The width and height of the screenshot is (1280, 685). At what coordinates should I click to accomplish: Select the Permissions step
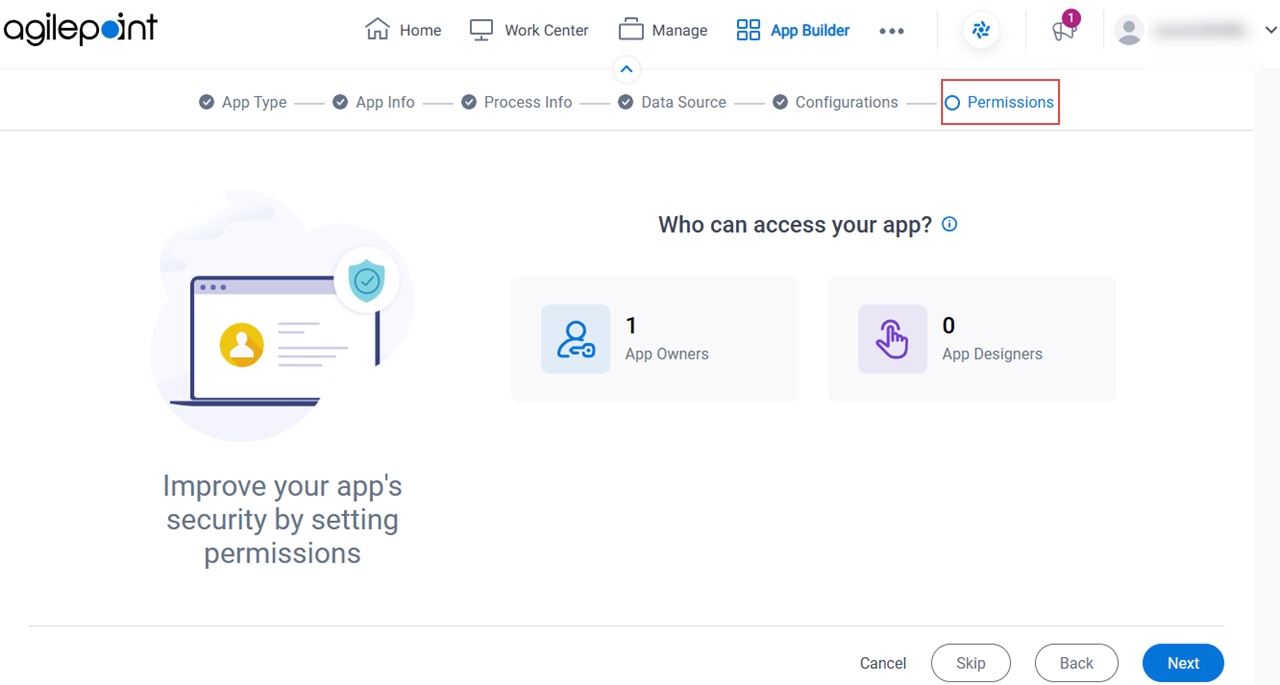click(999, 102)
